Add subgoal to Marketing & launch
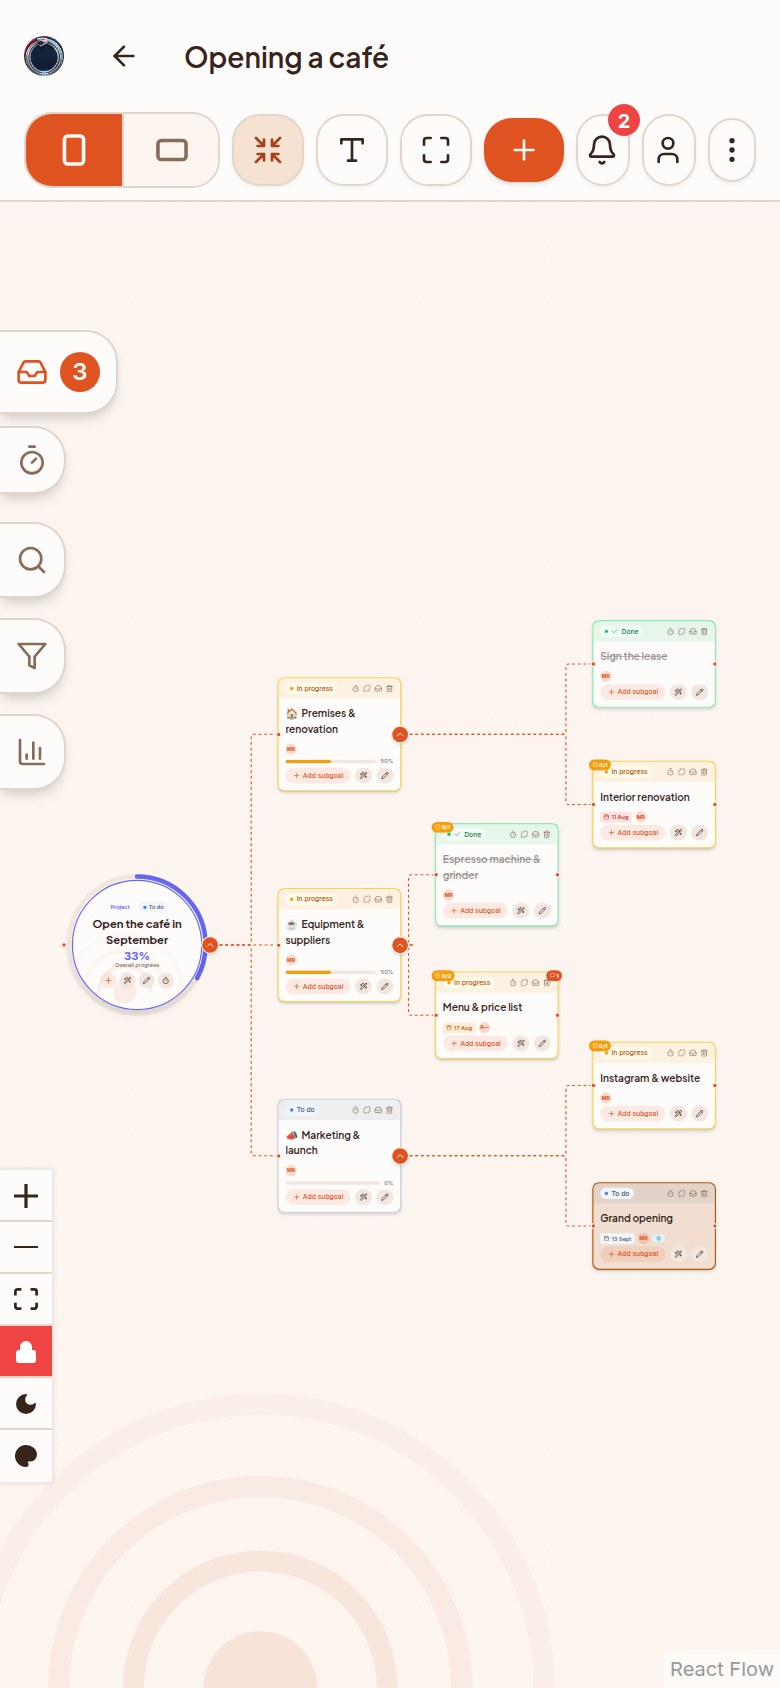Viewport: 780px width, 1688px height. [x=318, y=1197]
